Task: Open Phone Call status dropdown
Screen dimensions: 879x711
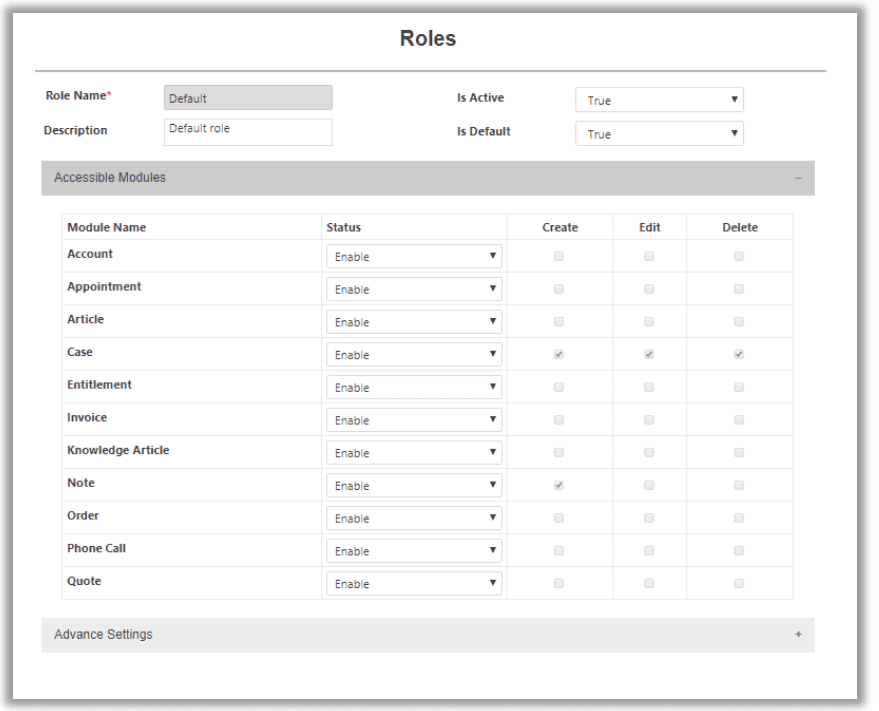Action: pos(414,551)
